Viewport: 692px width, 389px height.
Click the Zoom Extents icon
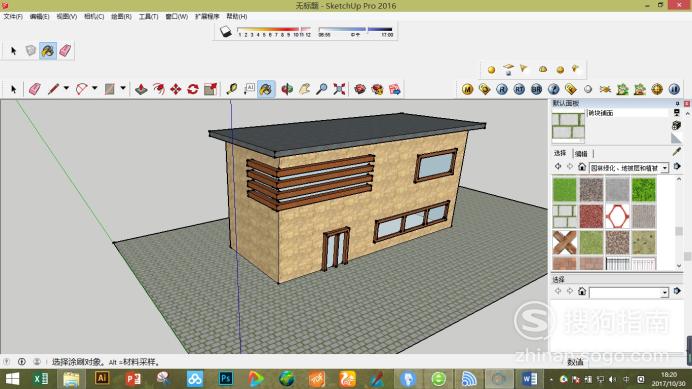click(339, 89)
